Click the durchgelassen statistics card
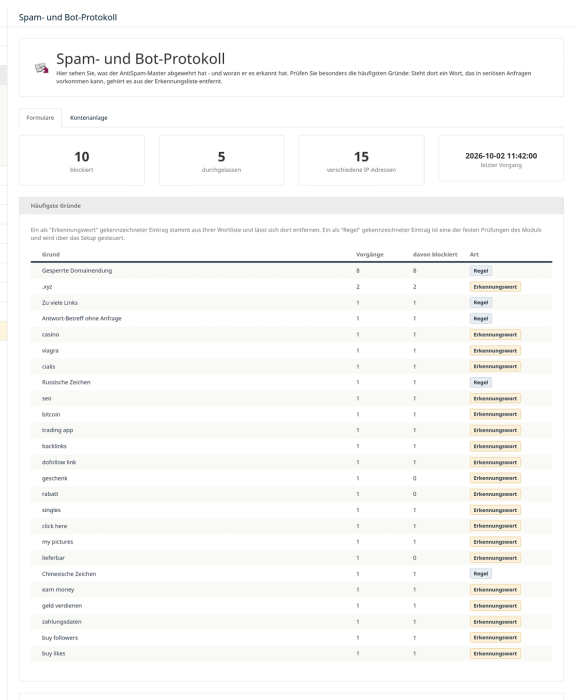The height and width of the screenshot is (700, 583). (221, 160)
